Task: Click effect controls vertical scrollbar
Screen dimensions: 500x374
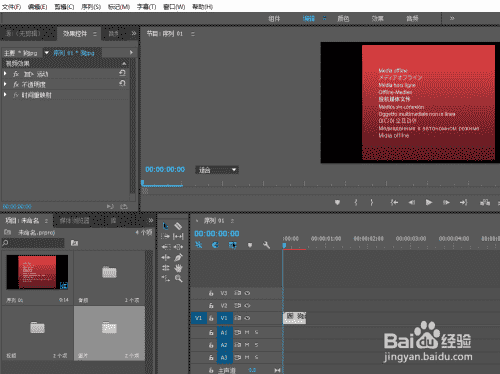Action: [x=133, y=127]
